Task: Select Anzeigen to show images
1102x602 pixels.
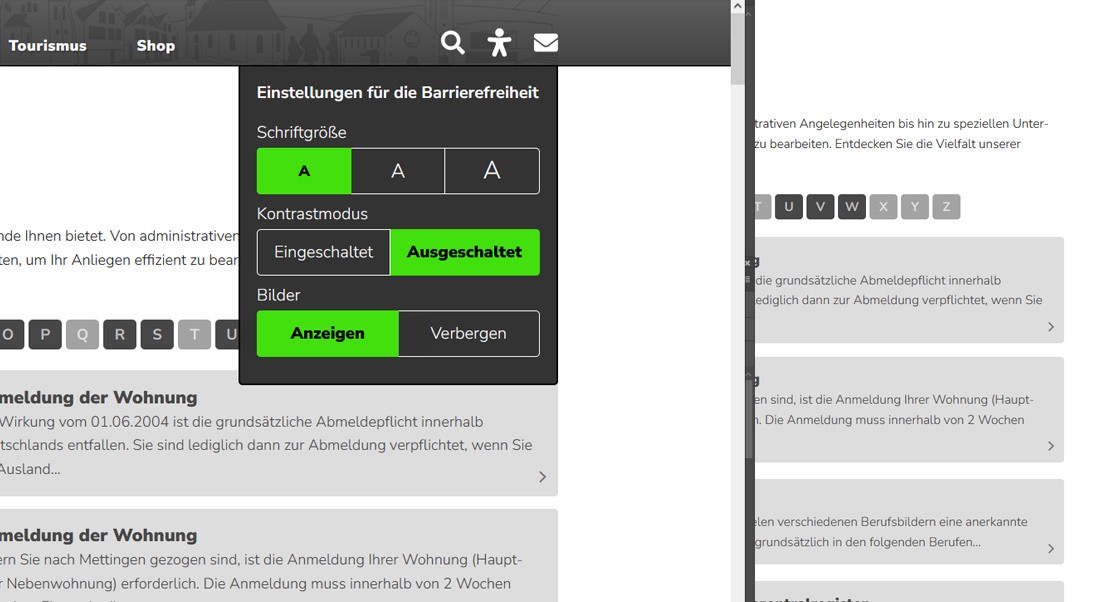Action: (x=328, y=333)
